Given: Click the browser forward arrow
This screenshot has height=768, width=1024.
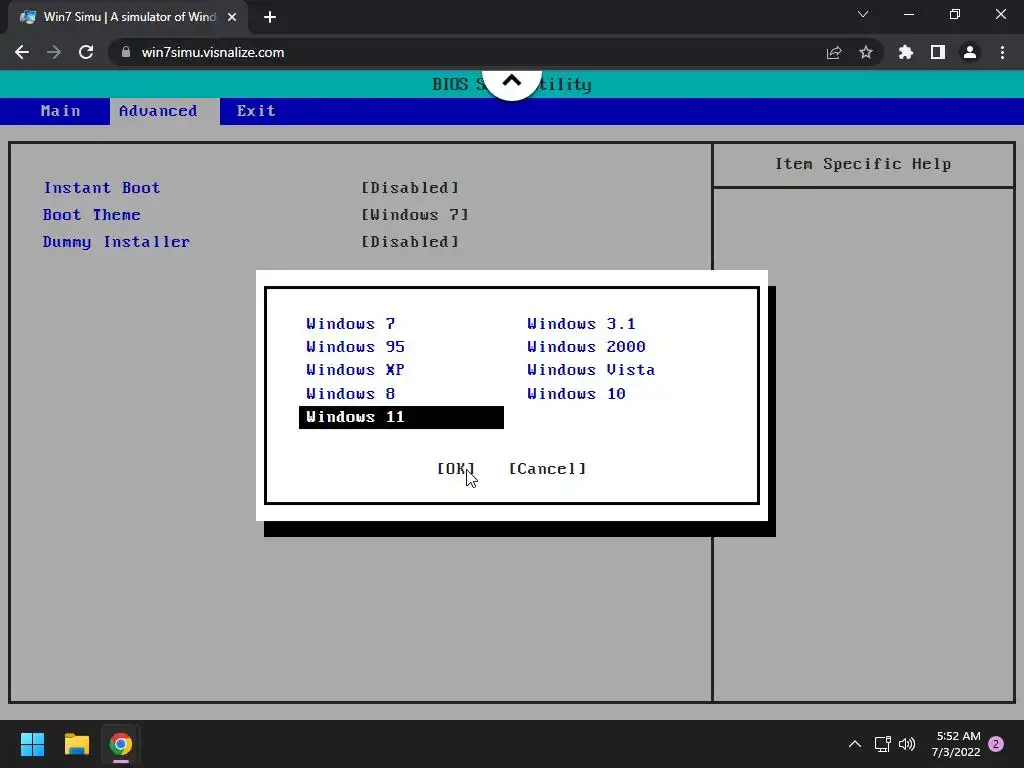Looking at the screenshot, I should [x=54, y=52].
